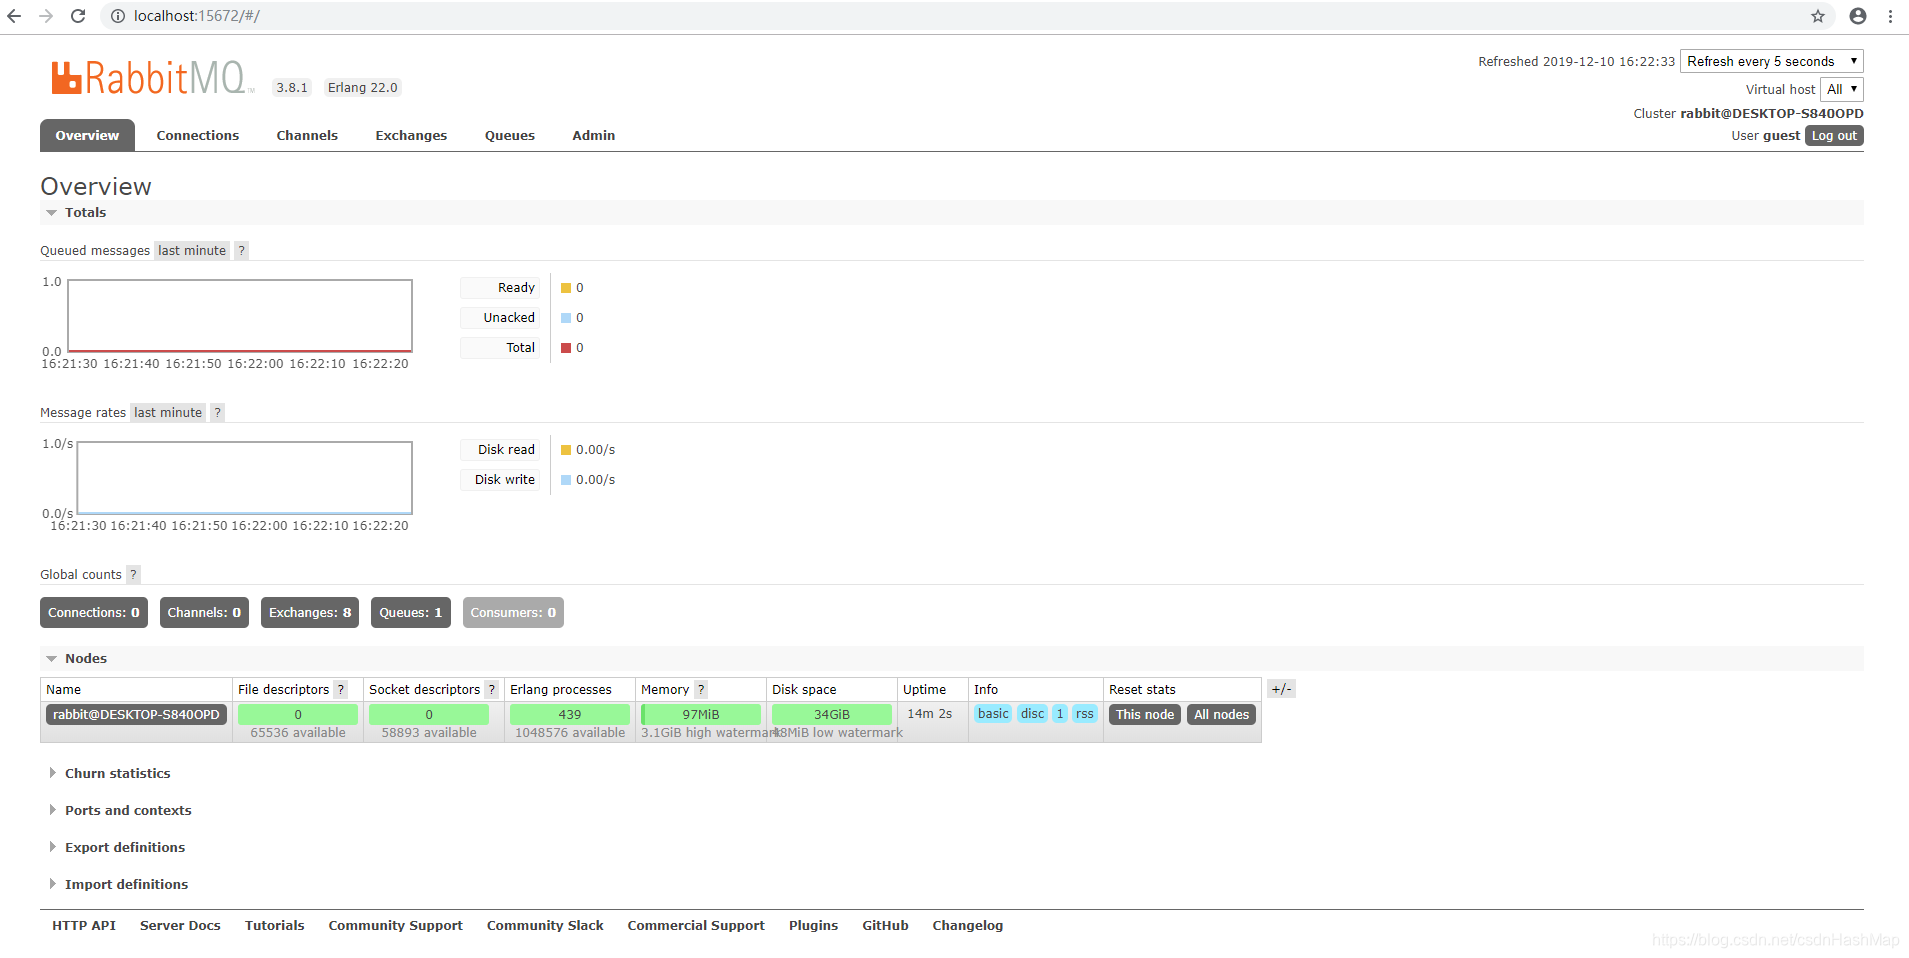Click the blue Unacked legend swatch
The height and width of the screenshot is (958, 1909).
566,318
